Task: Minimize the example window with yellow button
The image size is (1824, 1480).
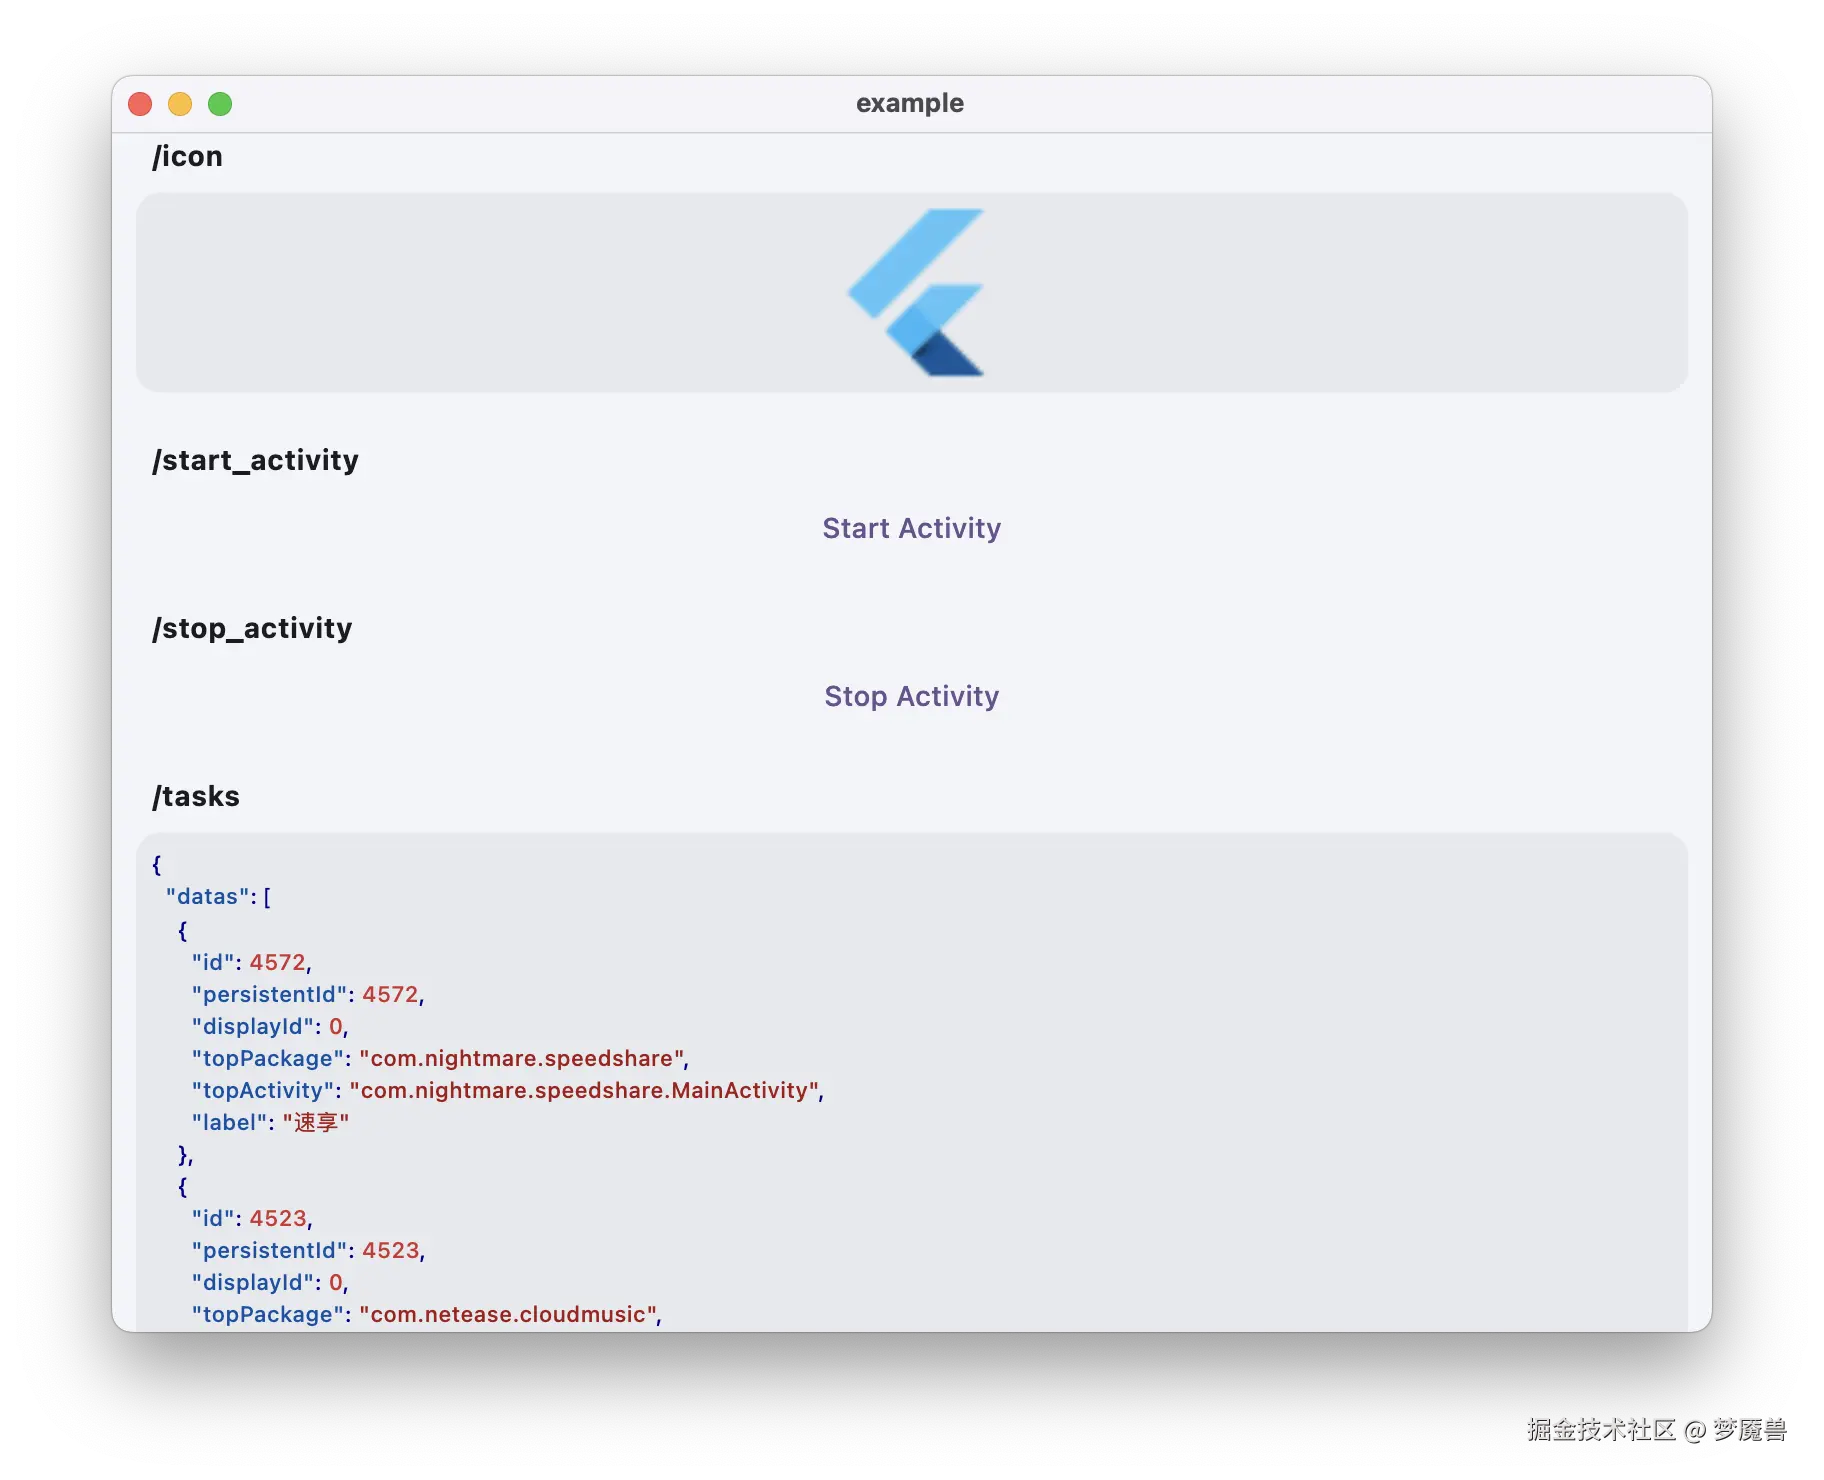Action: click(x=180, y=104)
